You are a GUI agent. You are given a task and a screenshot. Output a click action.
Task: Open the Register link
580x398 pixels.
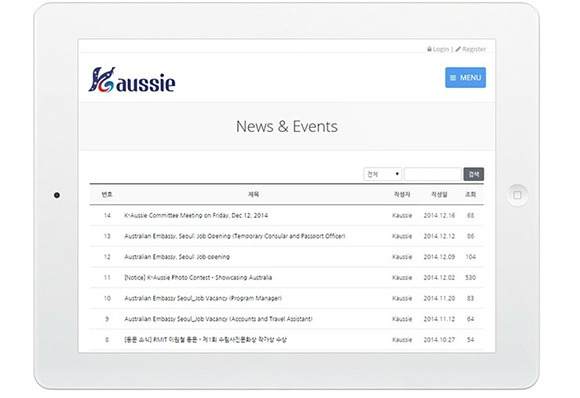[471, 49]
